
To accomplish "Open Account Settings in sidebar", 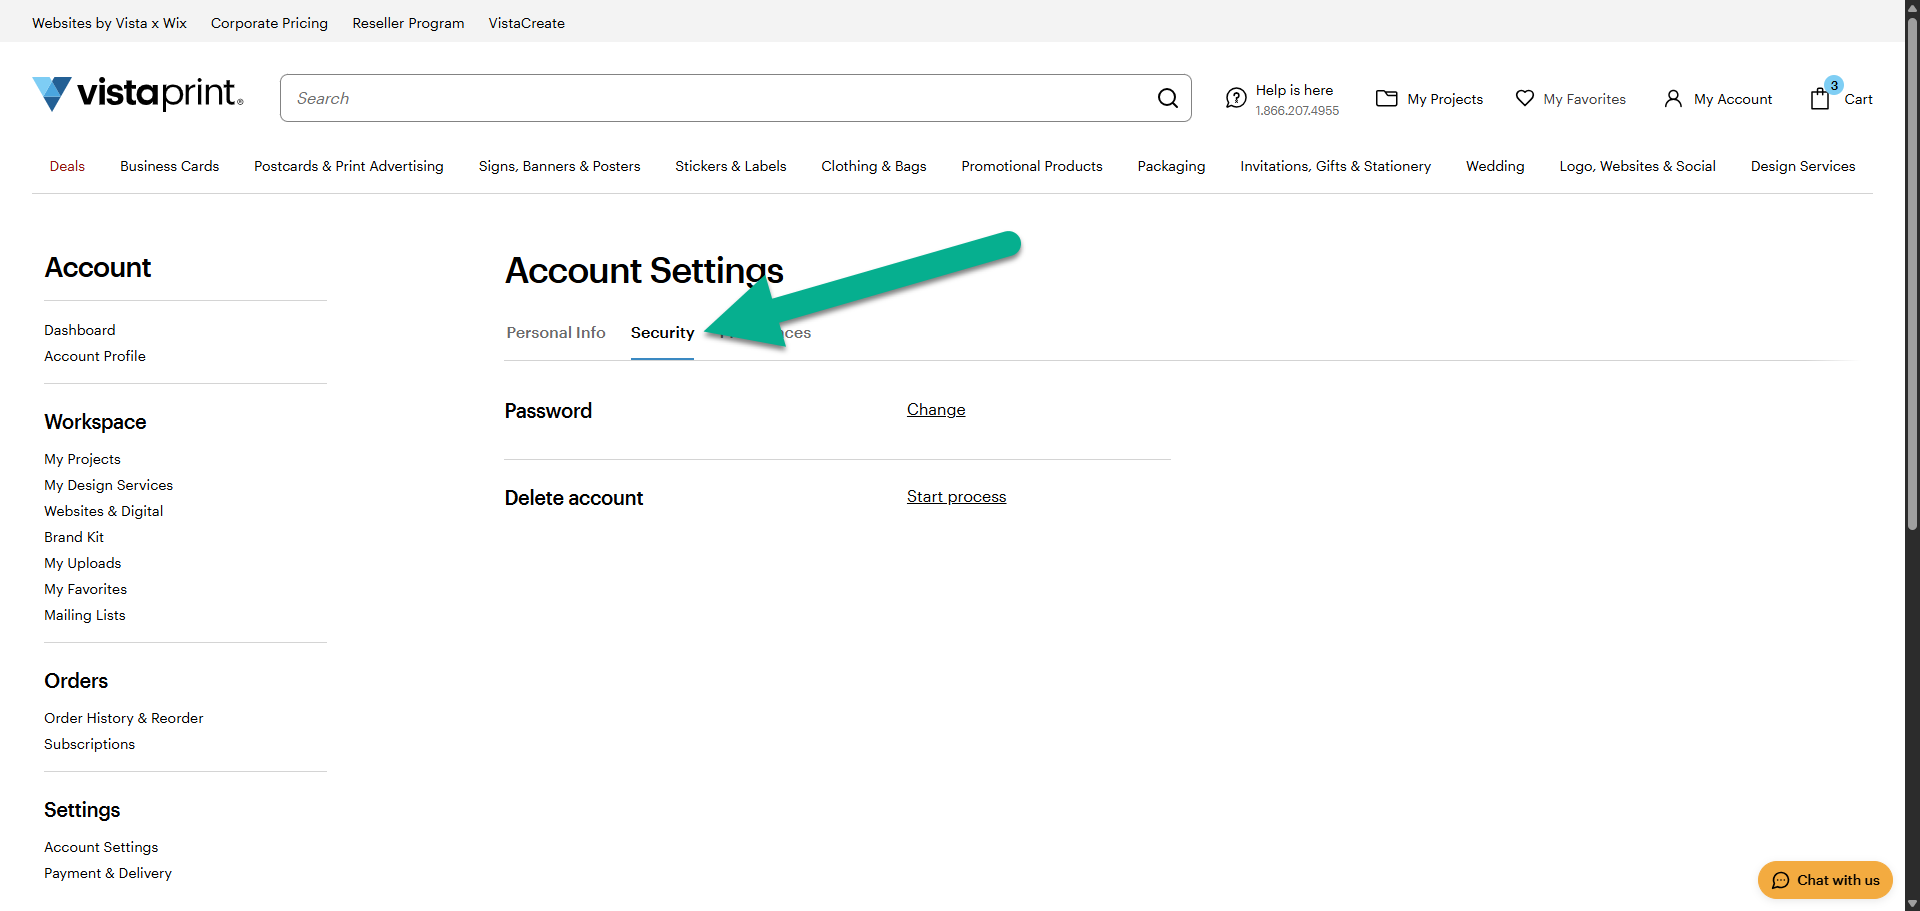I will click(101, 847).
